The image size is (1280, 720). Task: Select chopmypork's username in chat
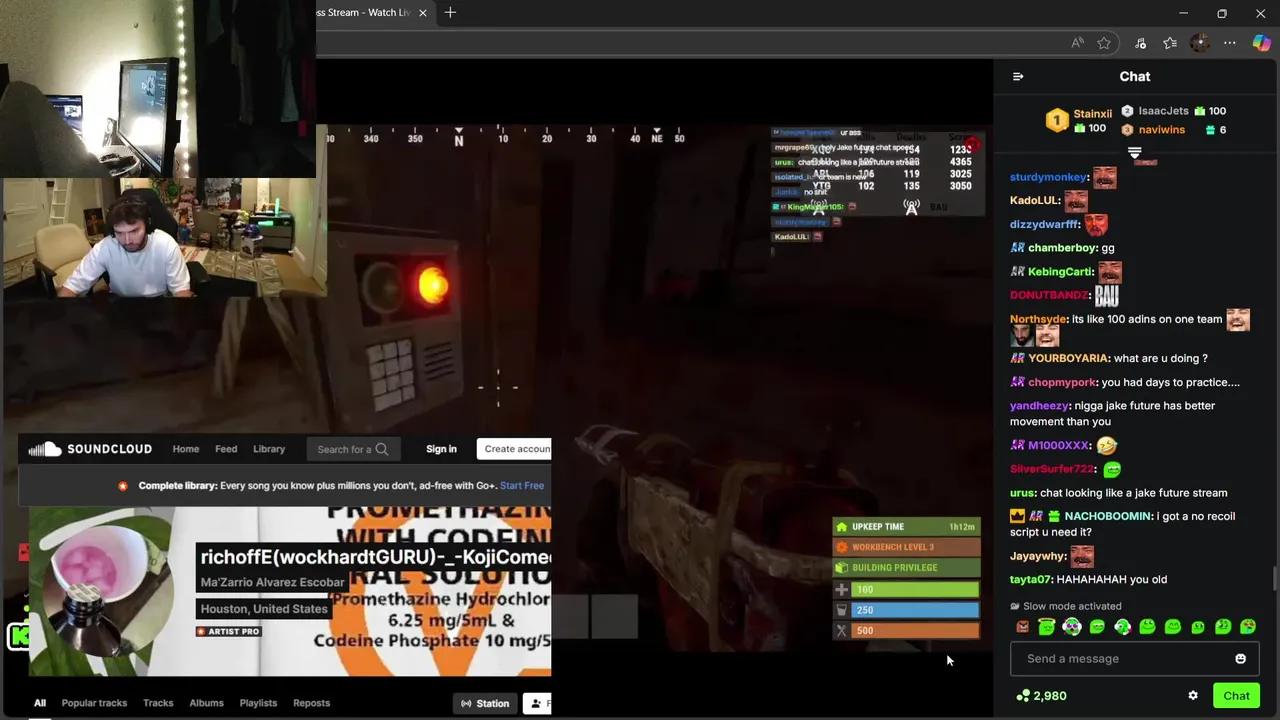1062,382
